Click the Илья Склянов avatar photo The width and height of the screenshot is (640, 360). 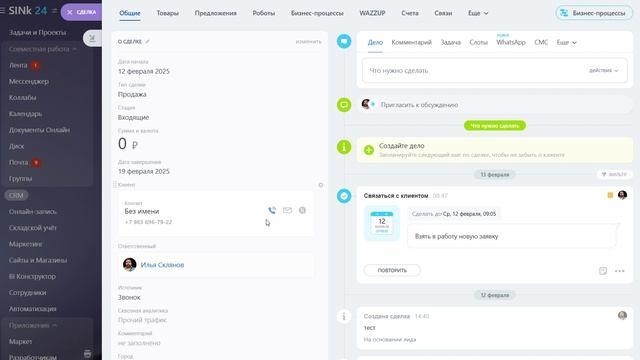click(130, 264)
